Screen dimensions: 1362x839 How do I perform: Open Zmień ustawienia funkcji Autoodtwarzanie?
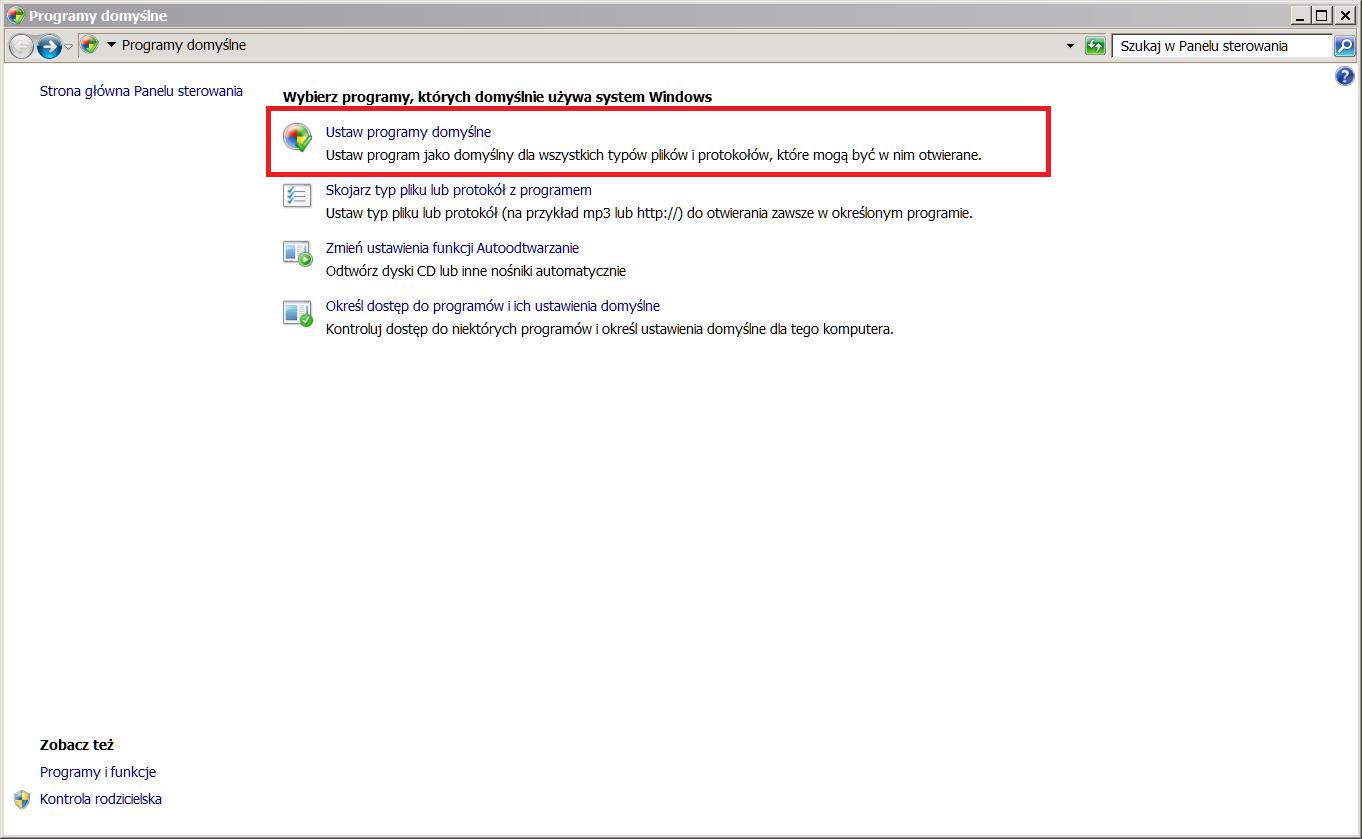tap(452, 248)
